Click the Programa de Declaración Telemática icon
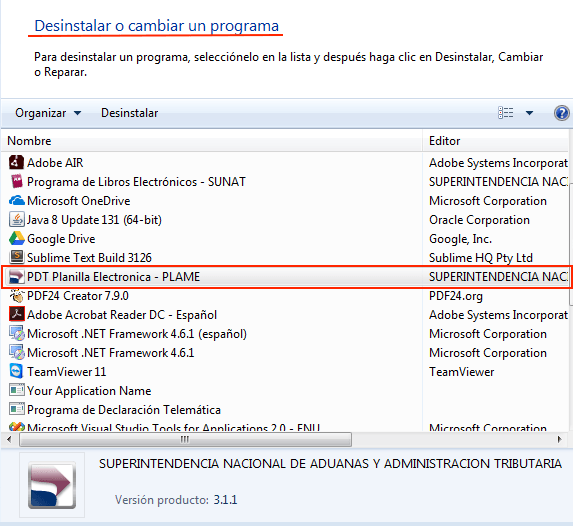 (x=16, y=409)
